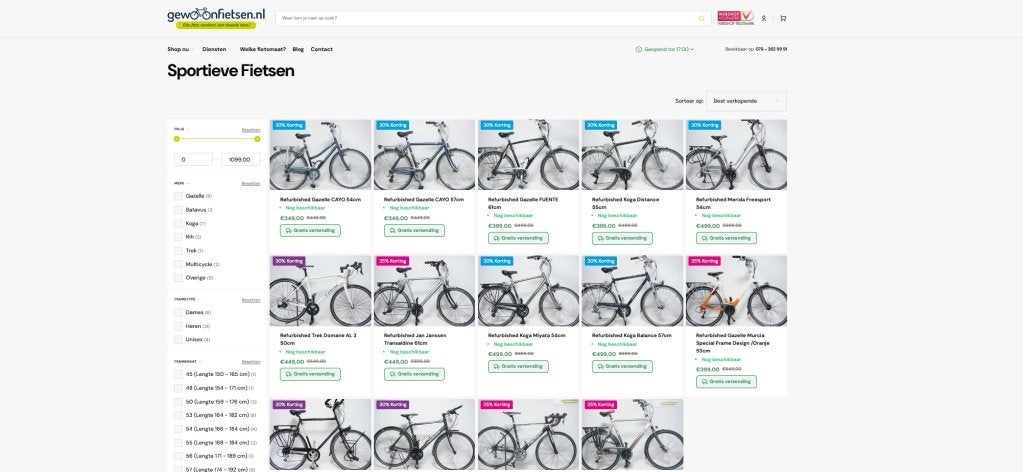Open the orange Gazelle Murcia bike photo

pyautogui.click(x=736, y=291)
